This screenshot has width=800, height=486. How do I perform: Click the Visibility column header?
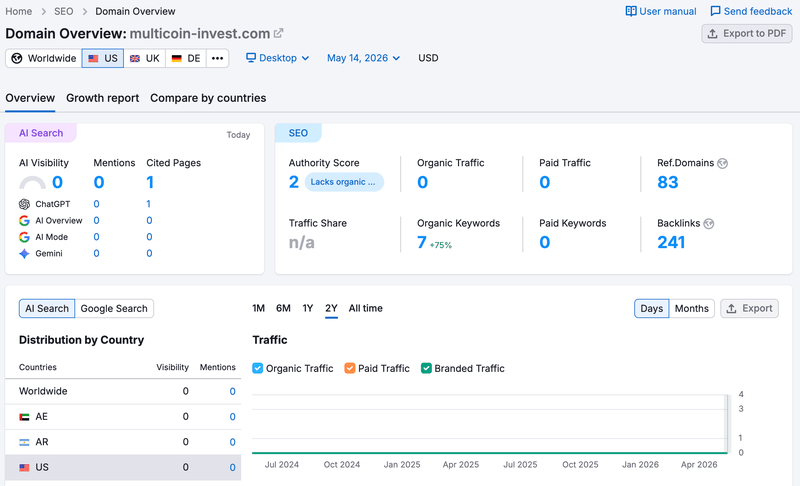click(x=172, y=367)
